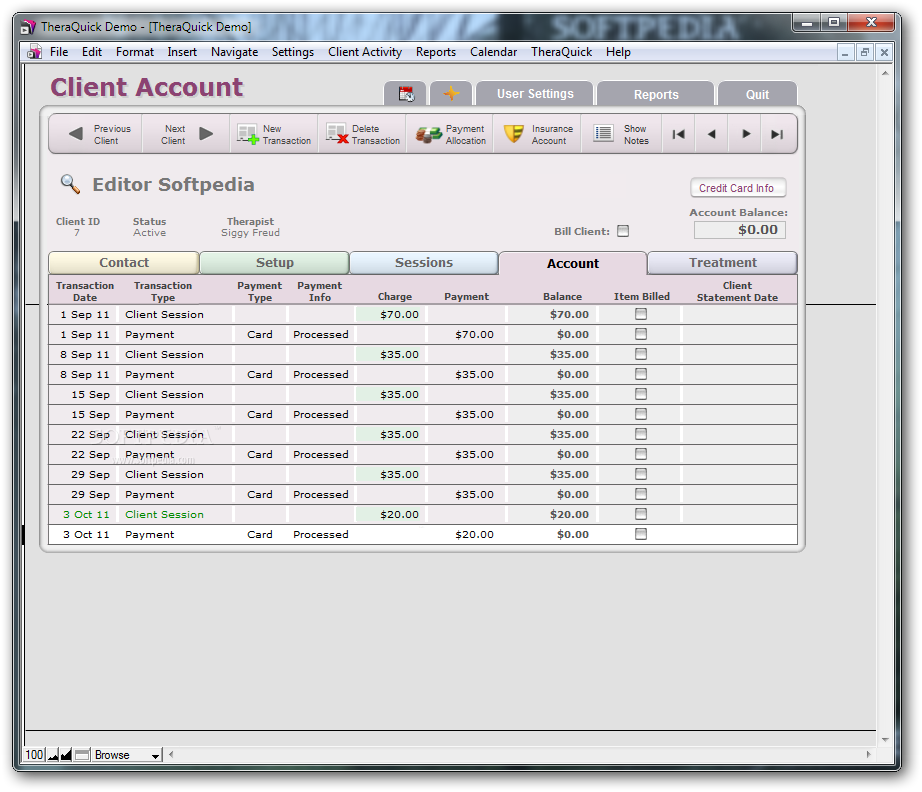Check Item Billed for 22 Sep Client Session
922x792 pixels.
pos(641,434)
